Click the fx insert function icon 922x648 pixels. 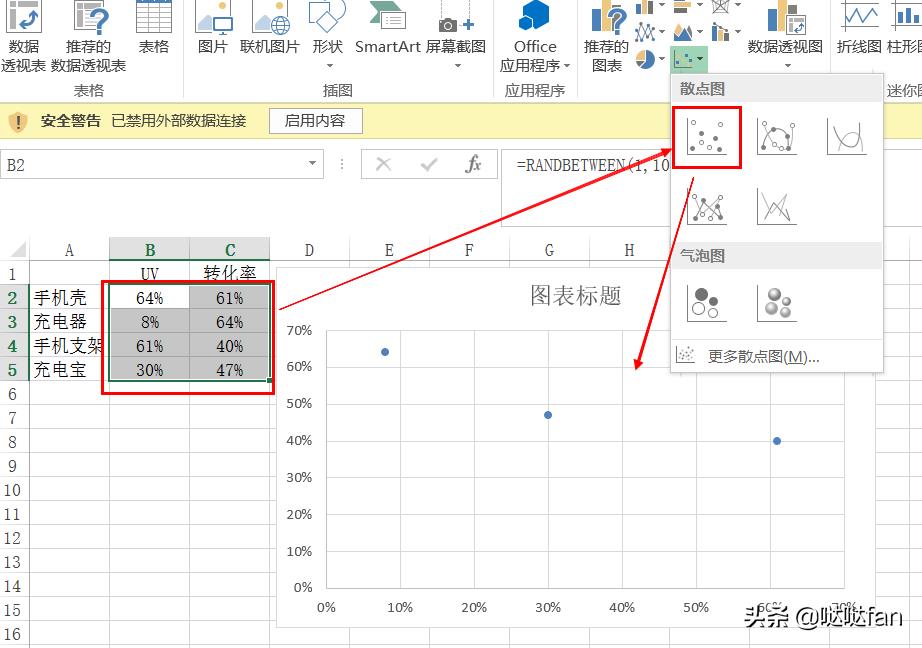point(474,165)
